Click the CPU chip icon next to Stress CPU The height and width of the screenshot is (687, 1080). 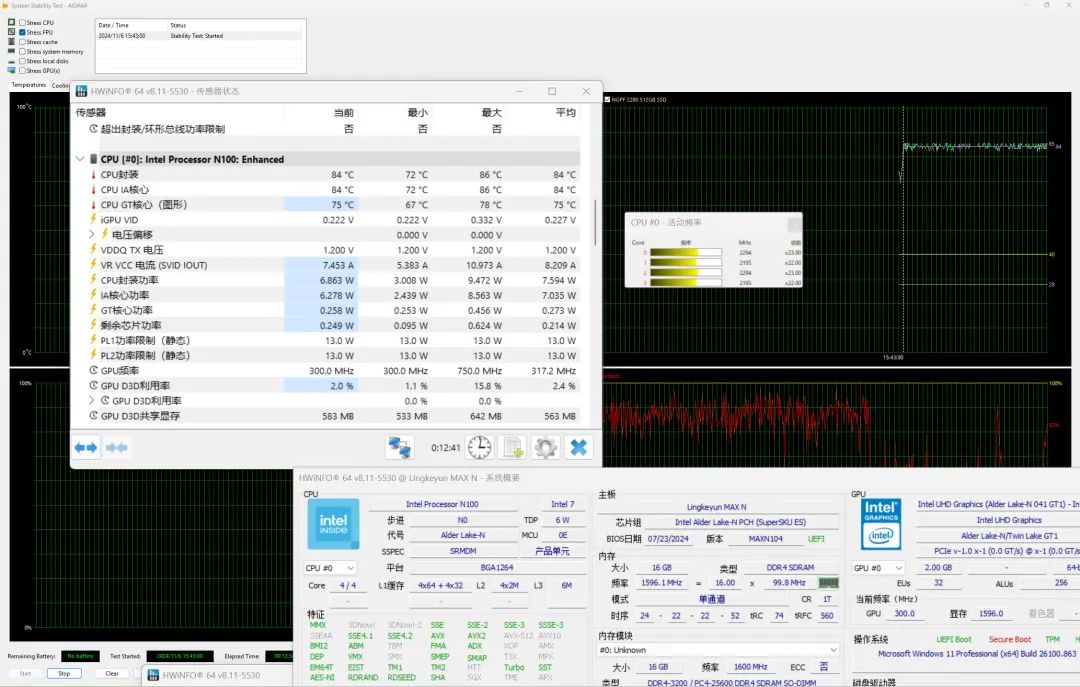(11, 23)
